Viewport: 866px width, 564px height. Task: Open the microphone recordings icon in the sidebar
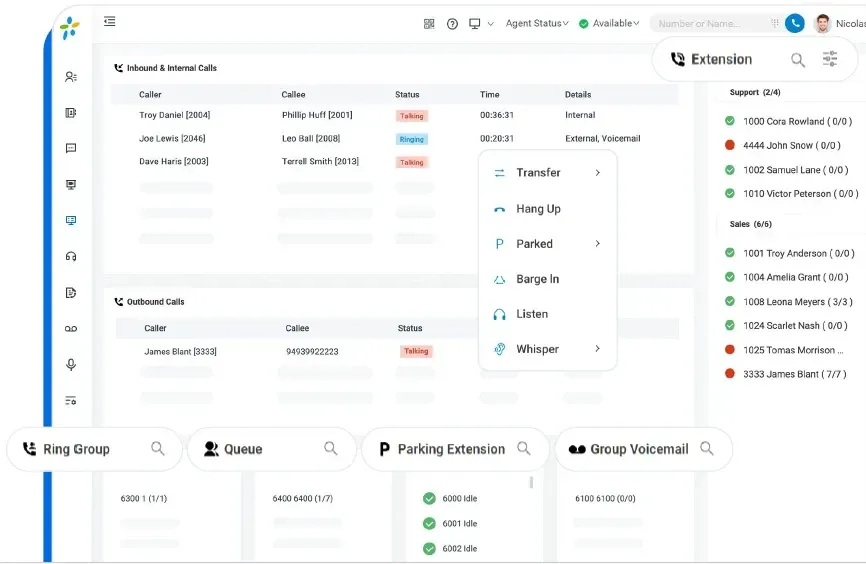point(71,365)
